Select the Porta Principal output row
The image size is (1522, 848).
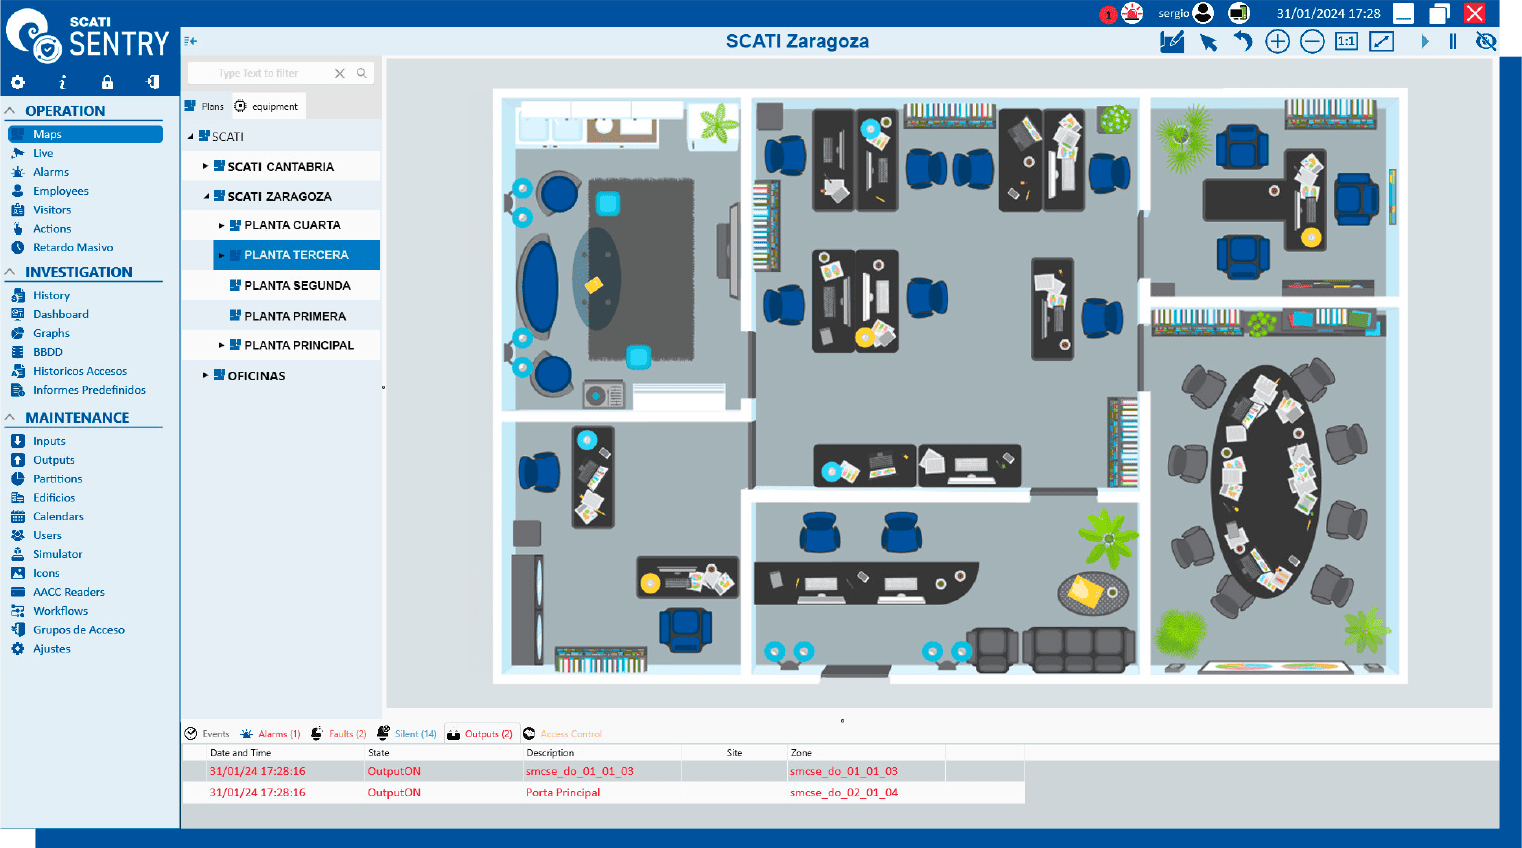603,792
